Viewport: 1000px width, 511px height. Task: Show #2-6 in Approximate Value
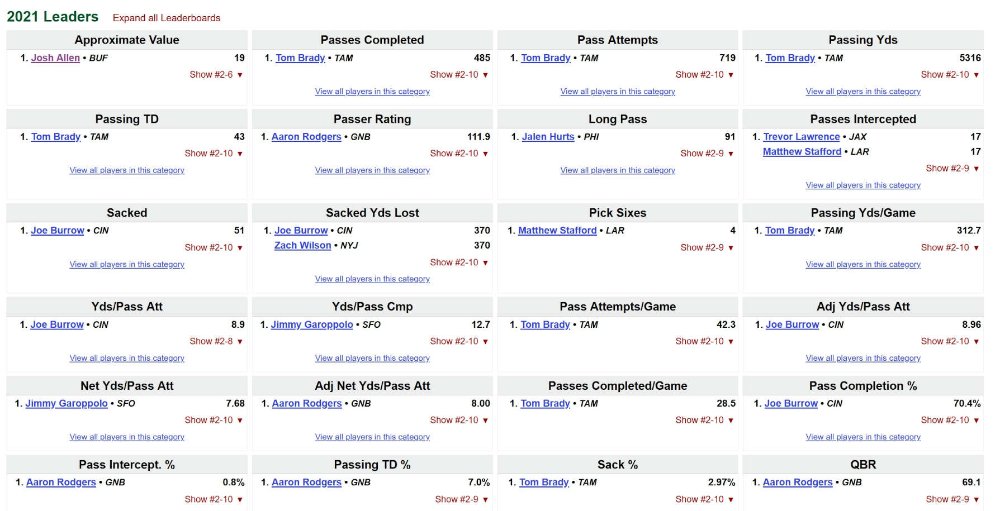point(216,75)
